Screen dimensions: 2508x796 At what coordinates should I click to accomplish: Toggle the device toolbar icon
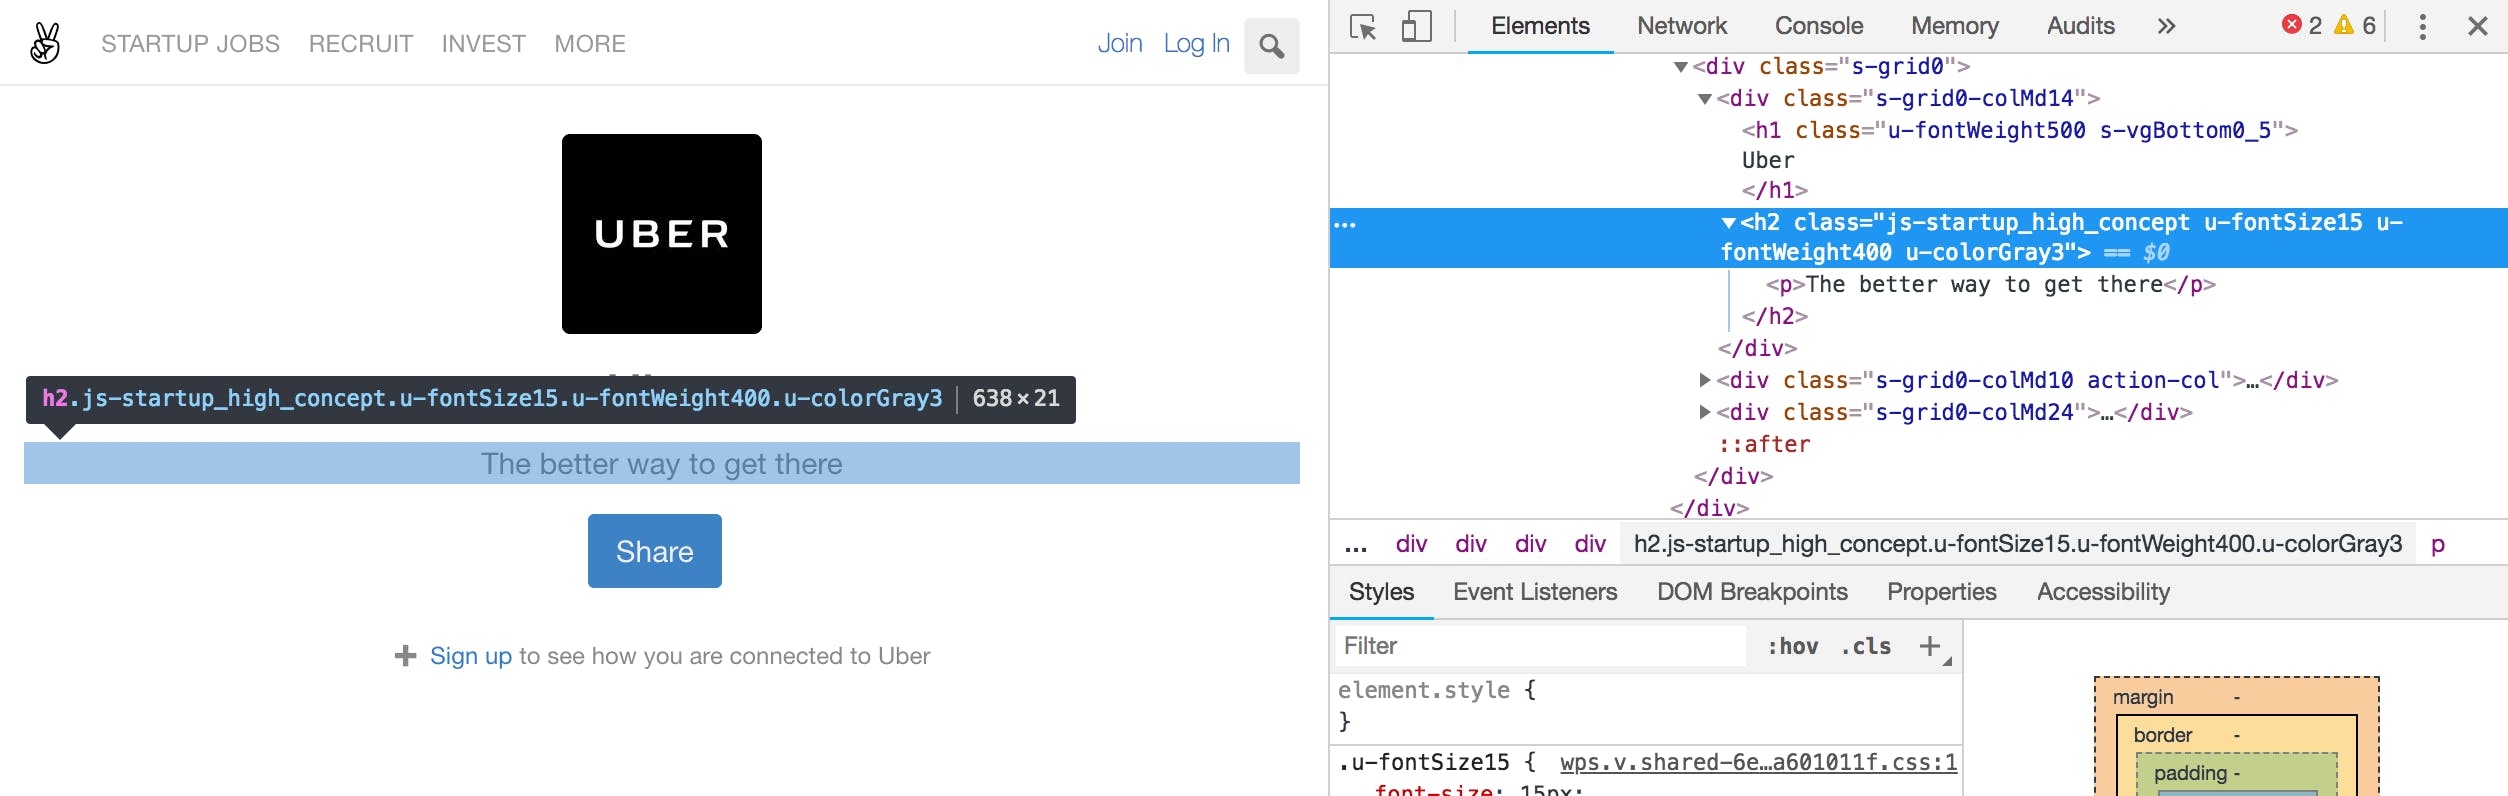click(x=1416, y=26)
